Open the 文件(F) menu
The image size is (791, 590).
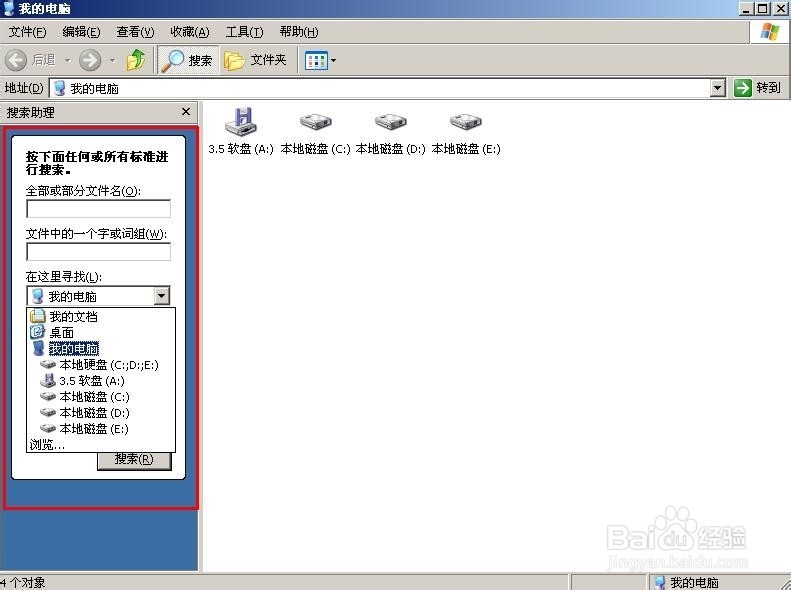pyautogui.click(x=28, y=32)
